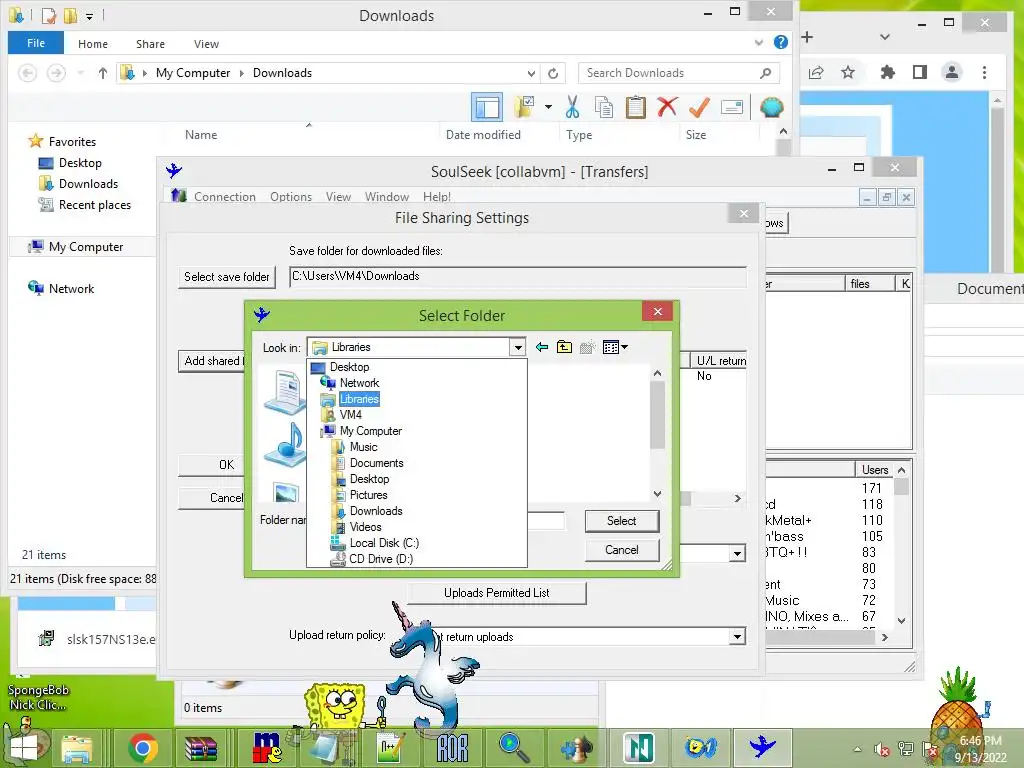The height and width of the screenshot is (768, 1024).
Task: Click the Create New Folder icon in Select Folder
Action: [587, 347]
